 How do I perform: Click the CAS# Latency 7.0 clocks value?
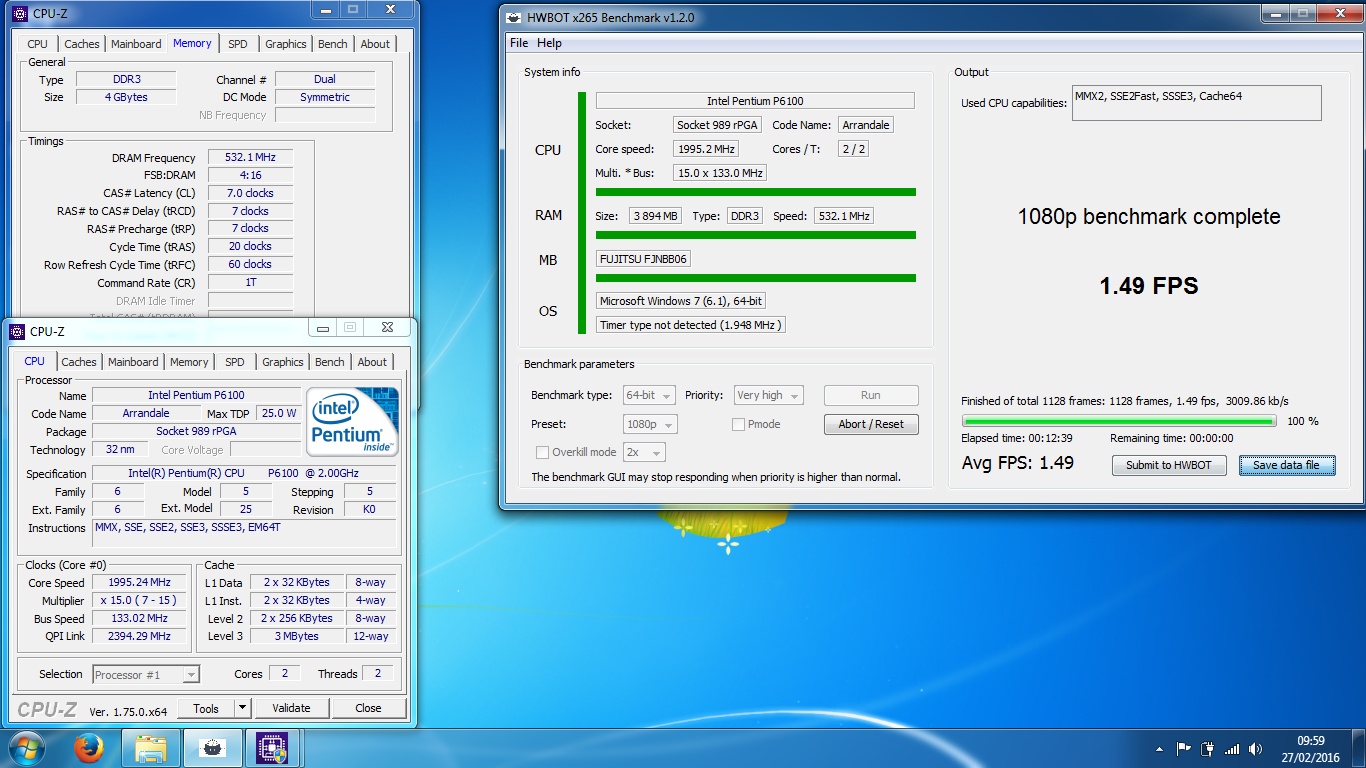(251, 193)
